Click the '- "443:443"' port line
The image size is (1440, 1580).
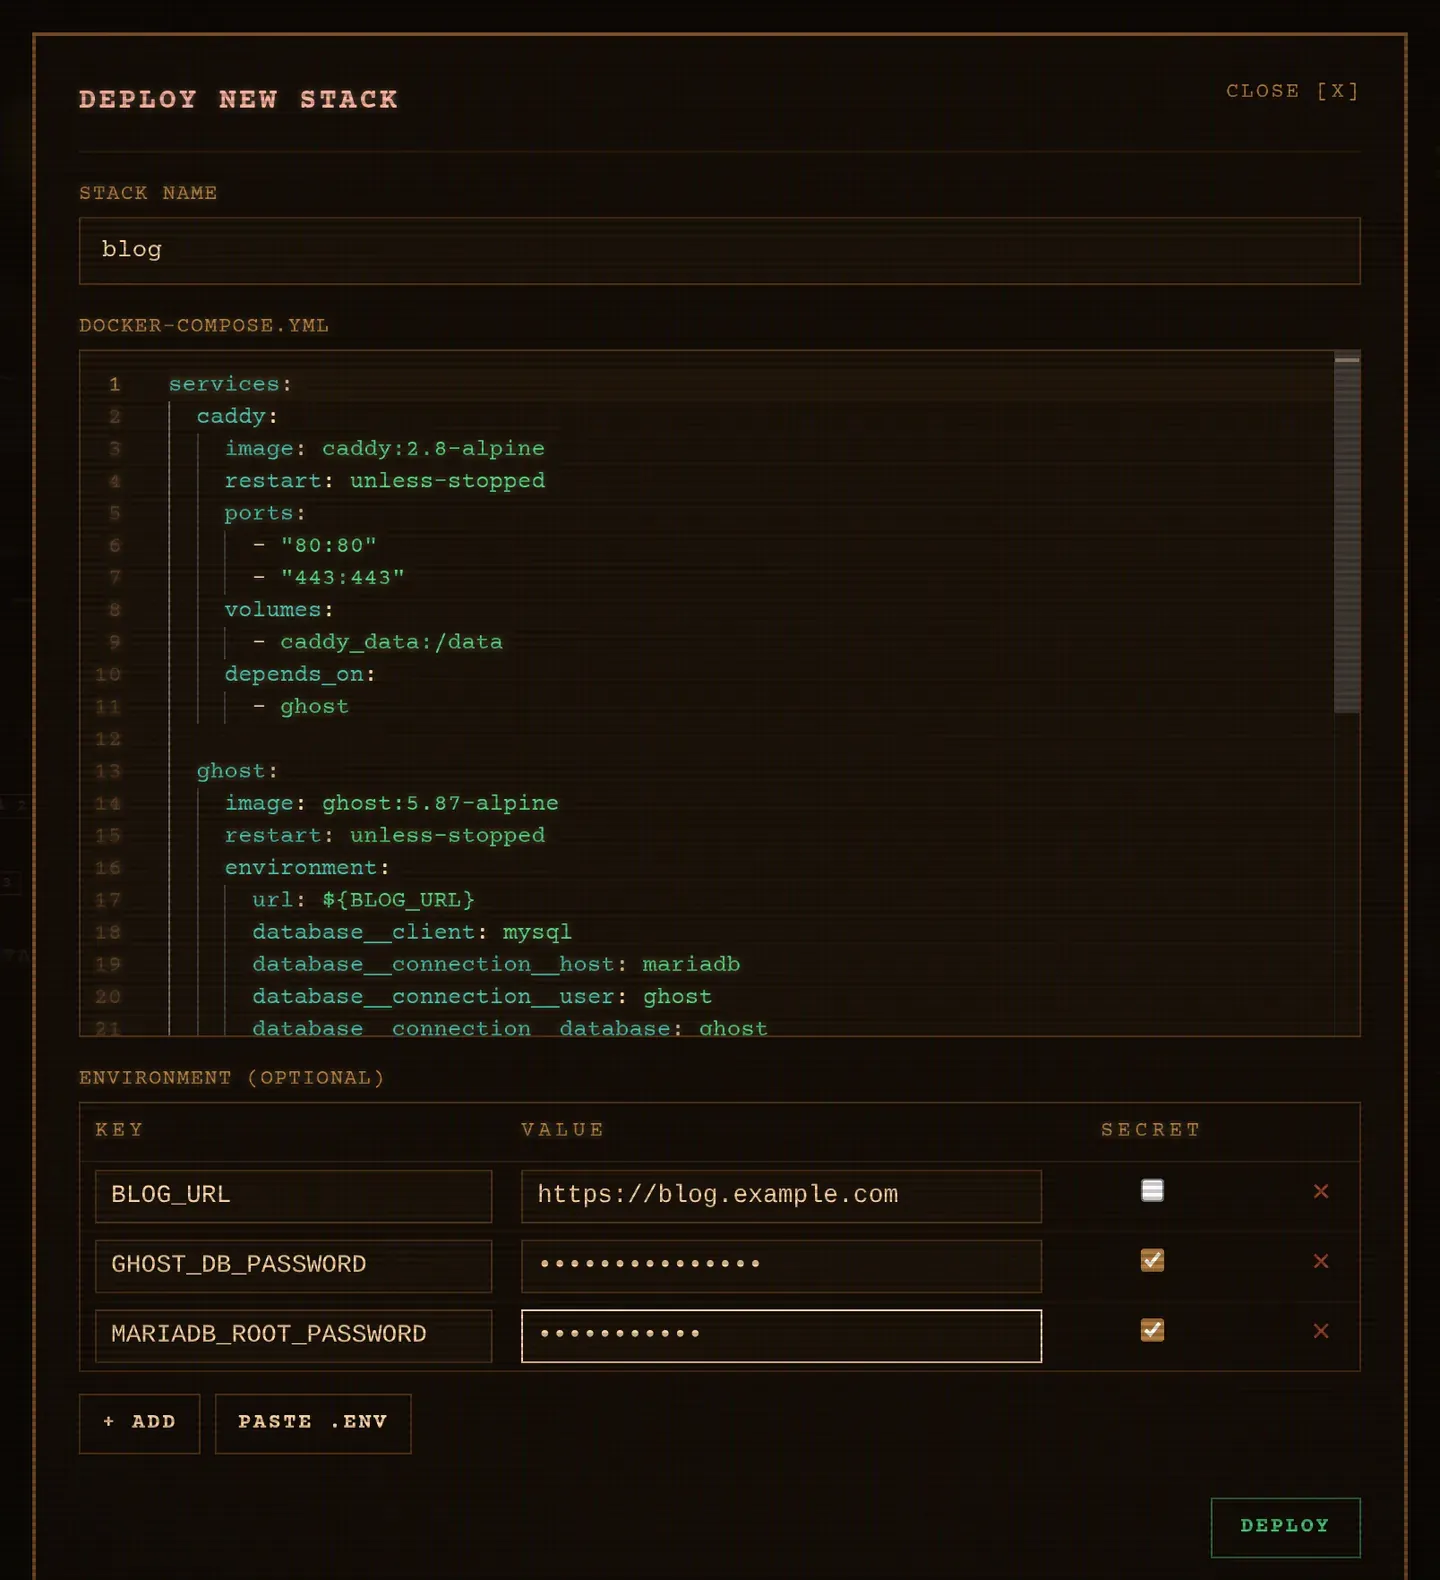click(328, 577)
